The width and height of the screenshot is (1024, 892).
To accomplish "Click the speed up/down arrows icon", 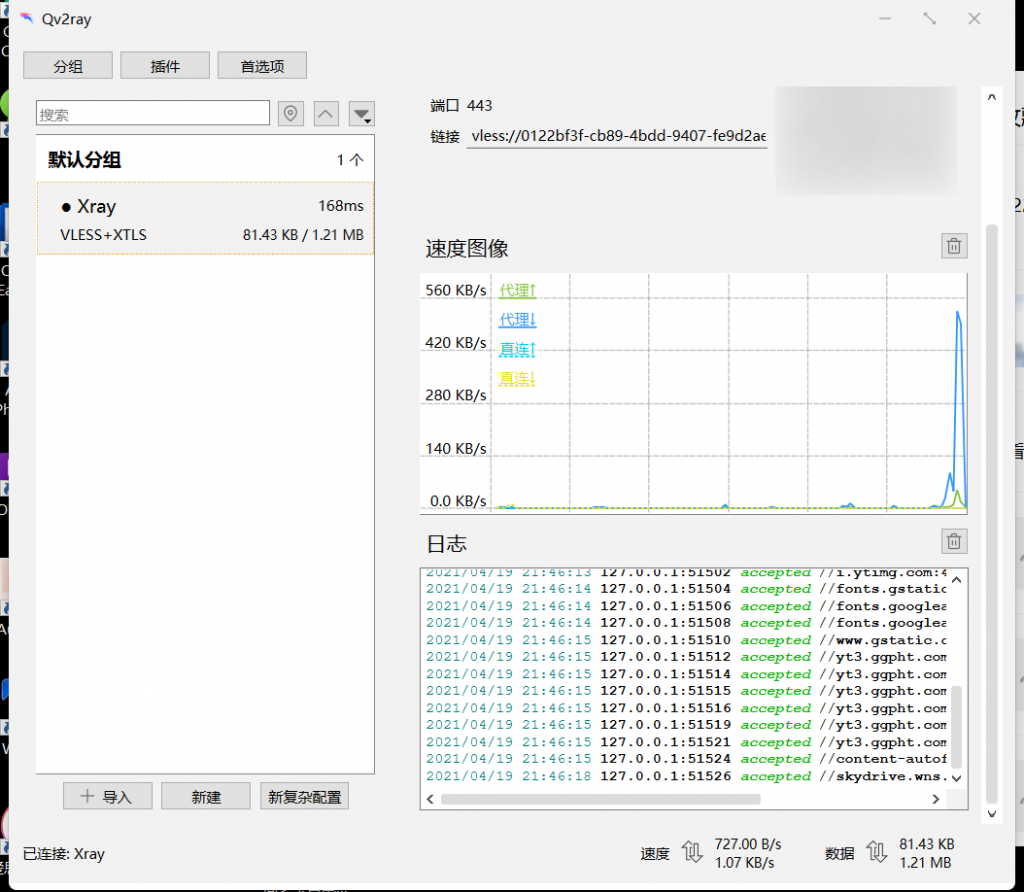I will pos(692,852).
